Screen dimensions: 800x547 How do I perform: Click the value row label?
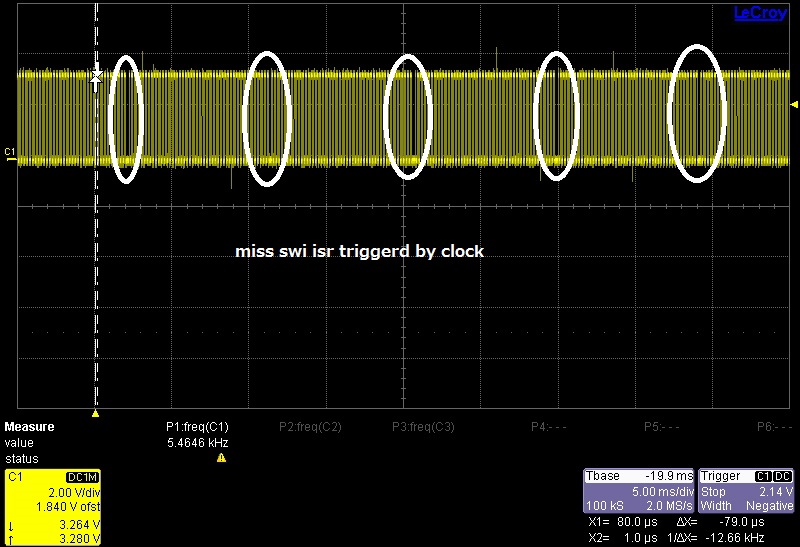coord(19,443)
